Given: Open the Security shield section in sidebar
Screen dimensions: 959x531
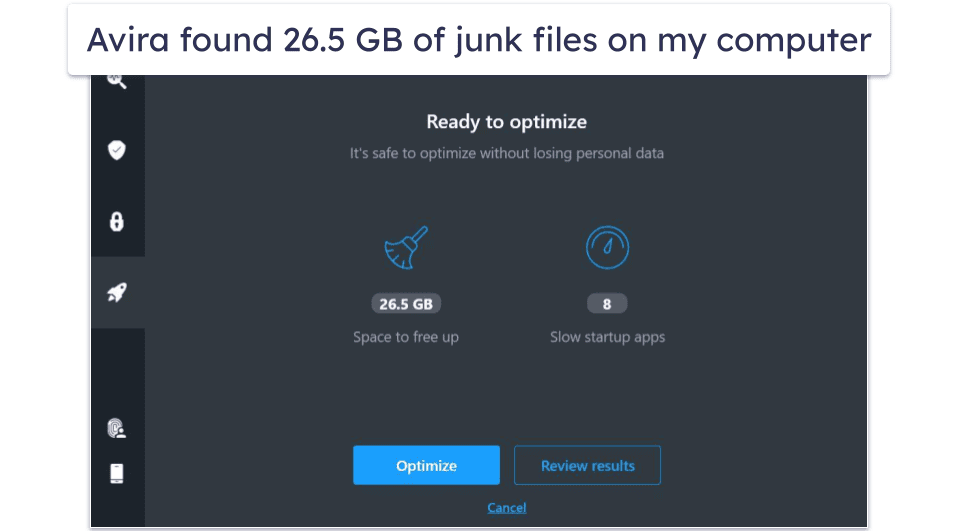Looking at the screenshot, I should [117, 150].
